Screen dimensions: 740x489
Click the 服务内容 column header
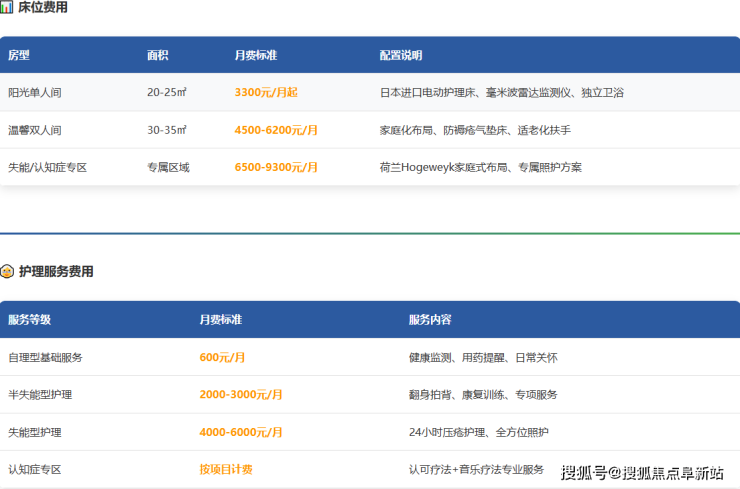pos(430,320)
